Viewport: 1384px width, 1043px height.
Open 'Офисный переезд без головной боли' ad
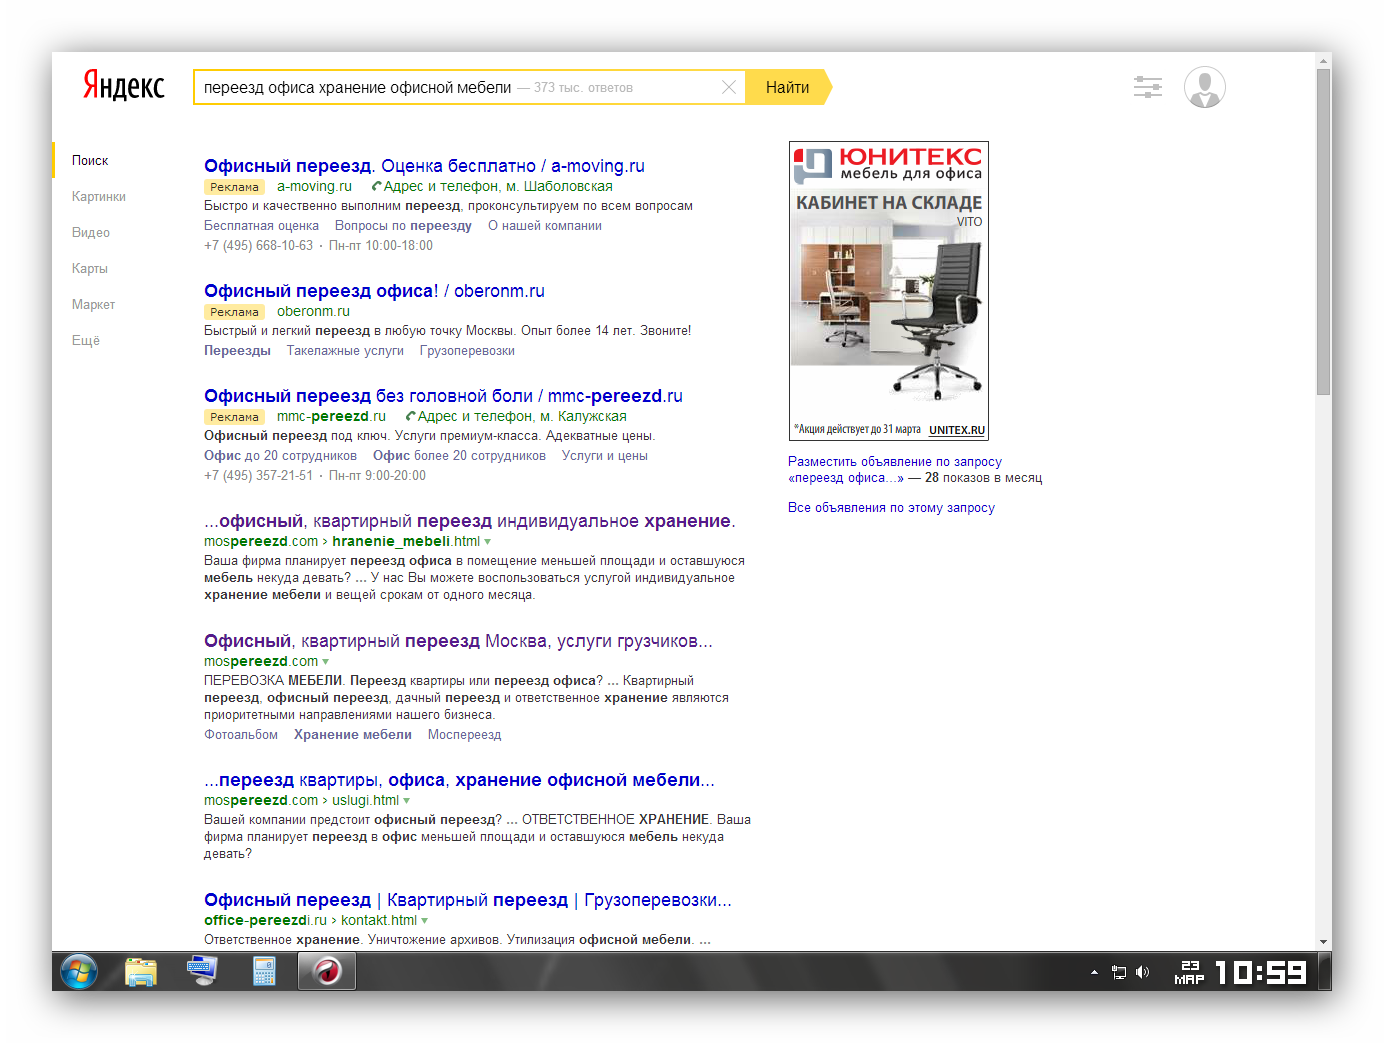443,396
